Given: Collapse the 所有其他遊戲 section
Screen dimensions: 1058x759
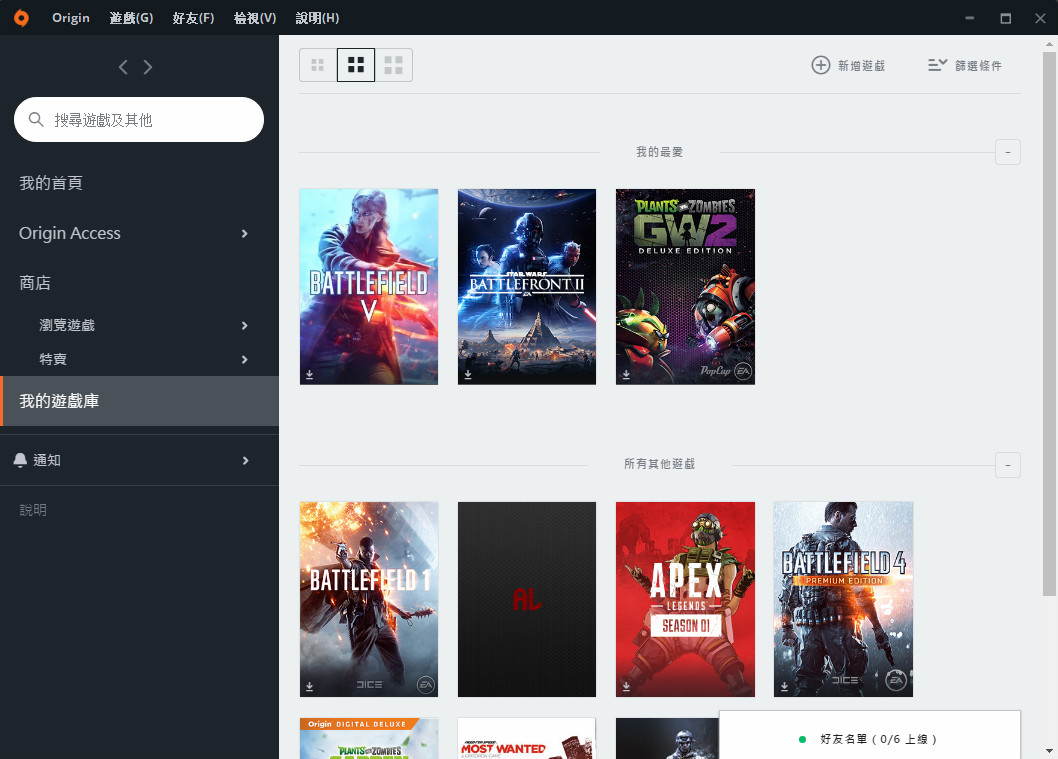Looking at the screenshot, I should (x=1007, y=465).
